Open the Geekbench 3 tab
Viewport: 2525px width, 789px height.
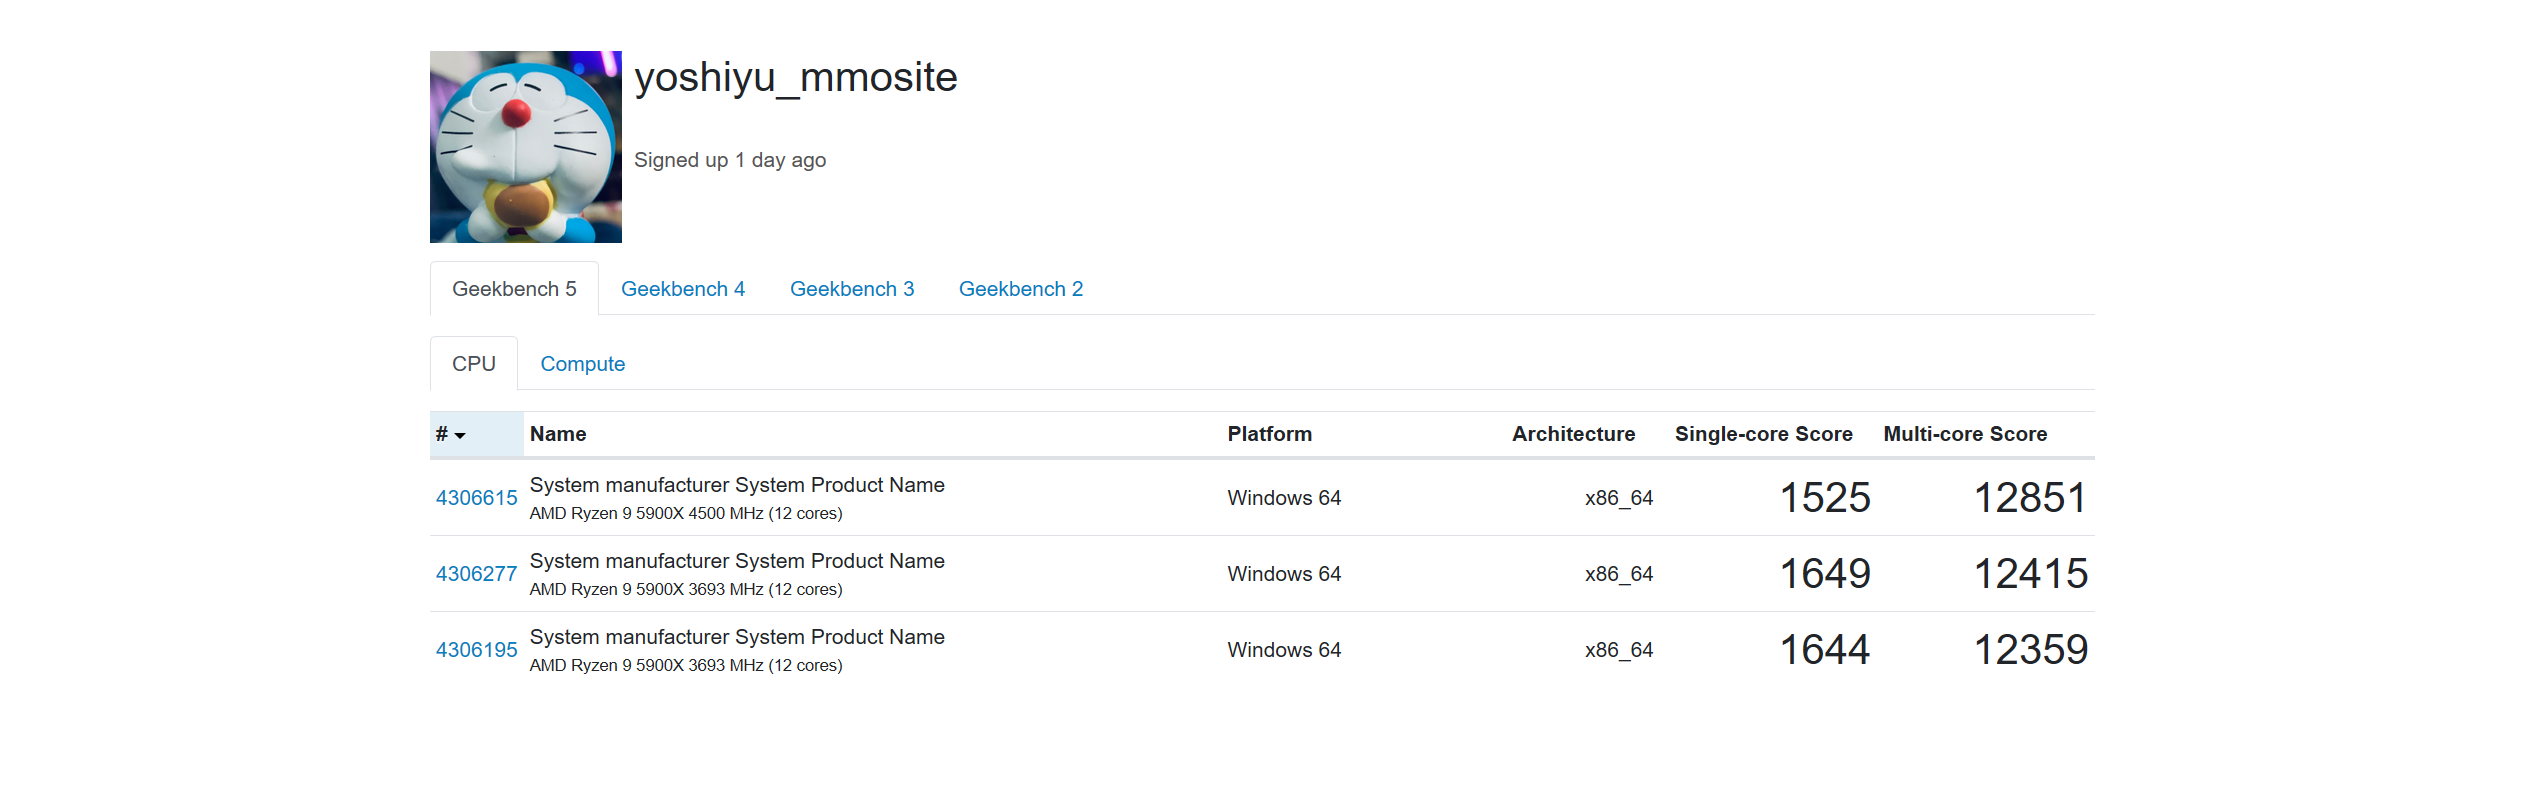(x=852, y=289)
